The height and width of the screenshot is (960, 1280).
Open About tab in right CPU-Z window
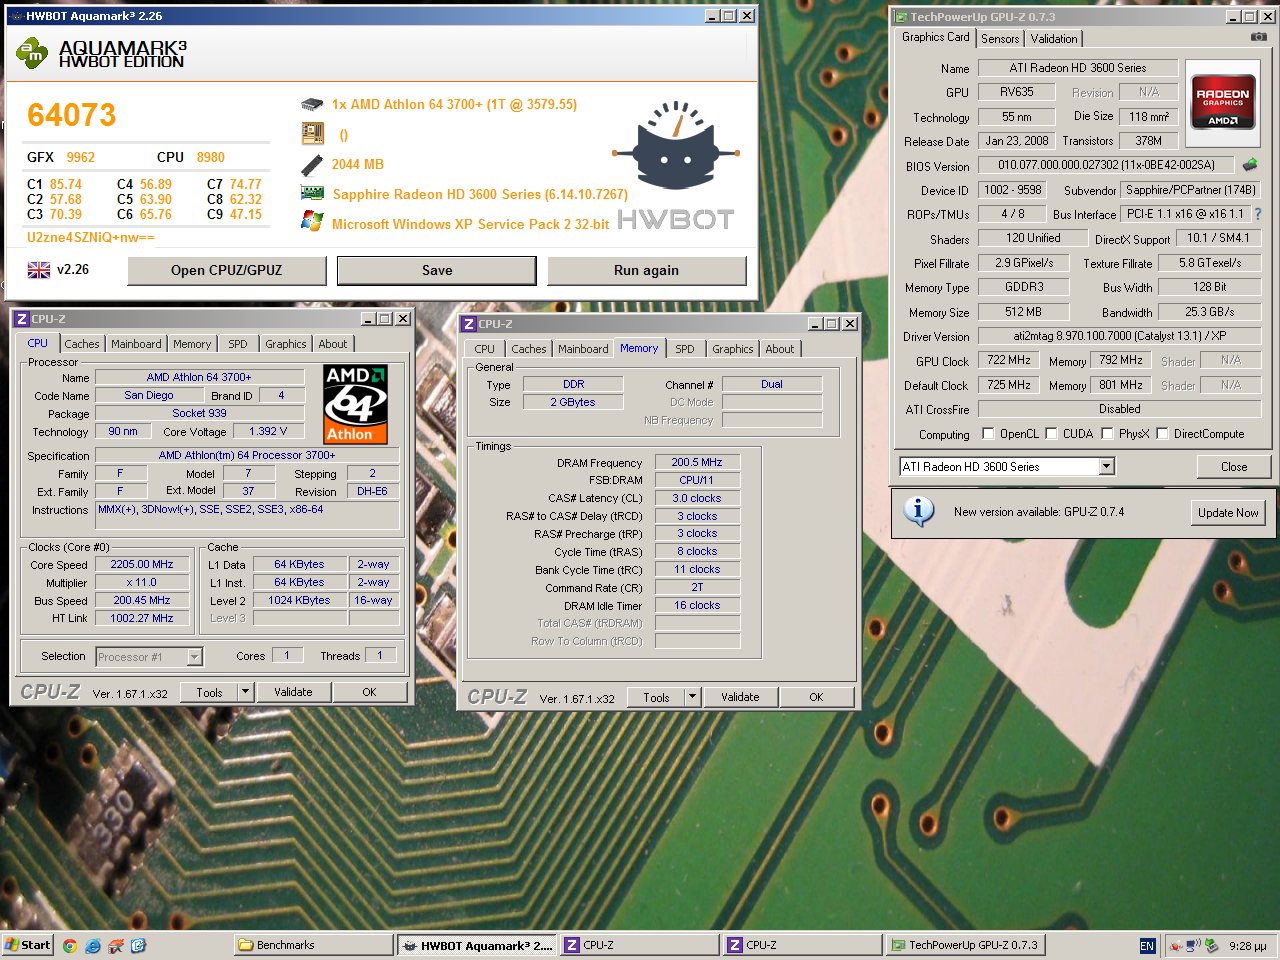tap(780, 349)
